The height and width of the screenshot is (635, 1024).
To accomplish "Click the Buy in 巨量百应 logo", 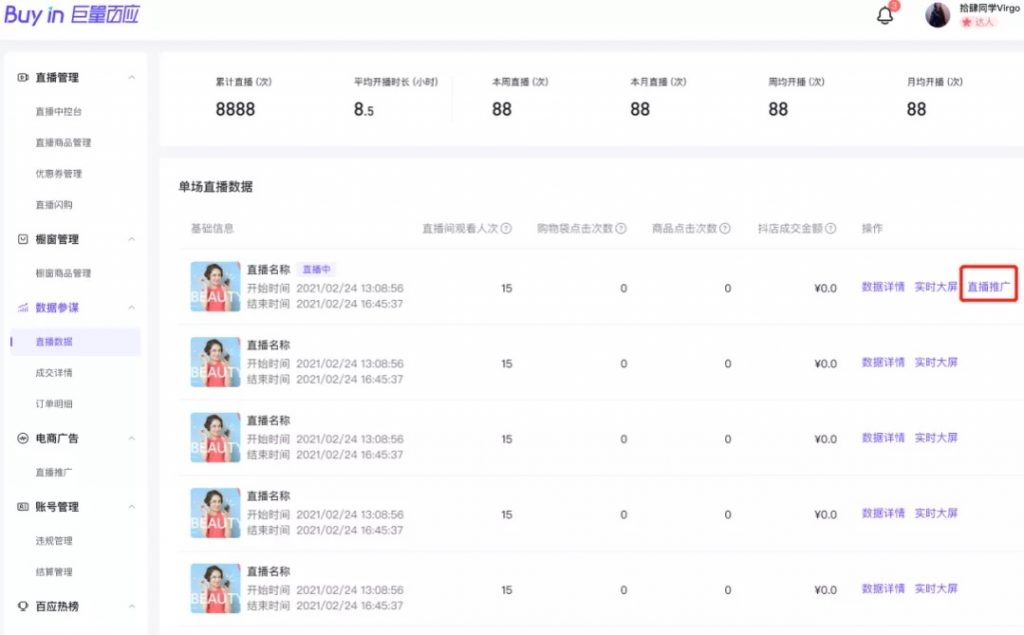I will (72, 15).
